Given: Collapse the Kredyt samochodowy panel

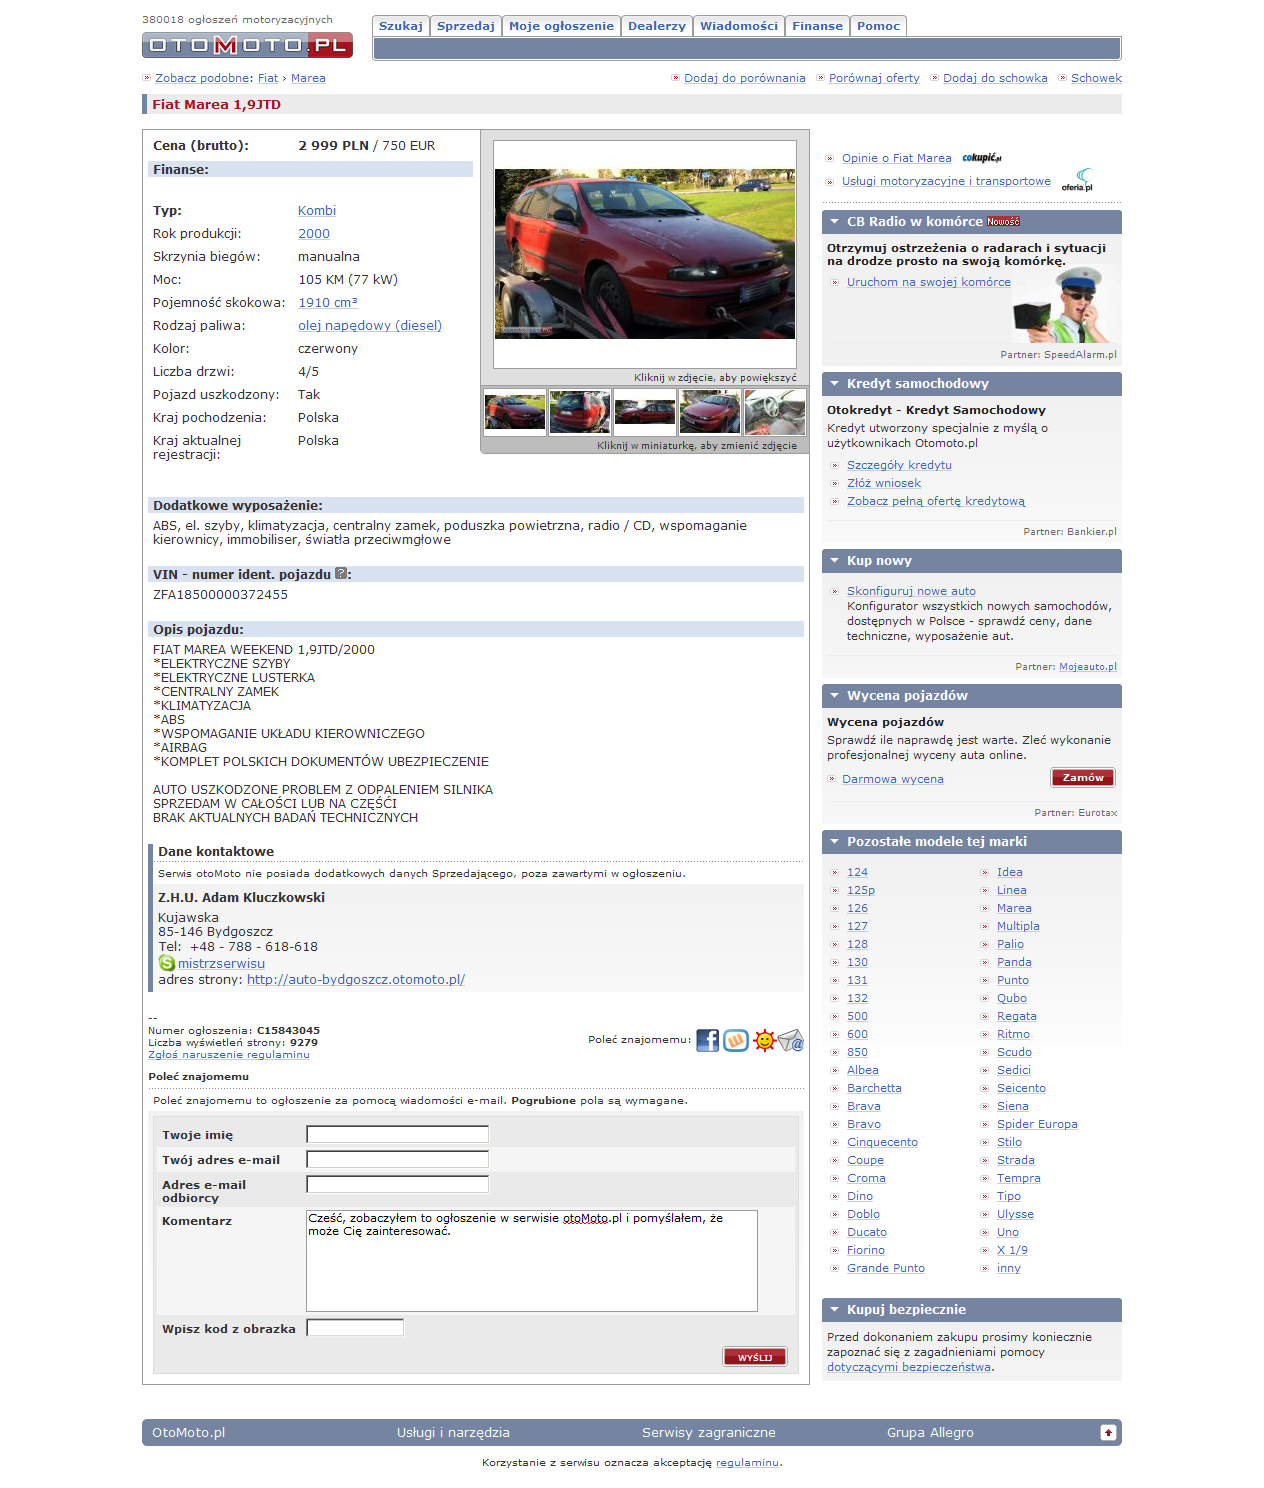Looking at the screenshot, I should pyautogui.click(x=834, y=384).
